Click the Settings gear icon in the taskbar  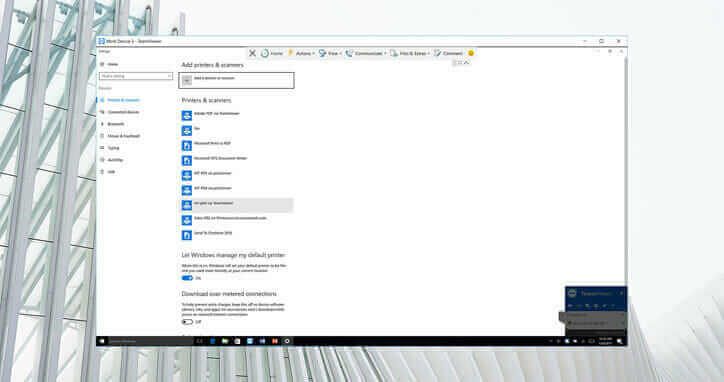(x=287, y=341)
